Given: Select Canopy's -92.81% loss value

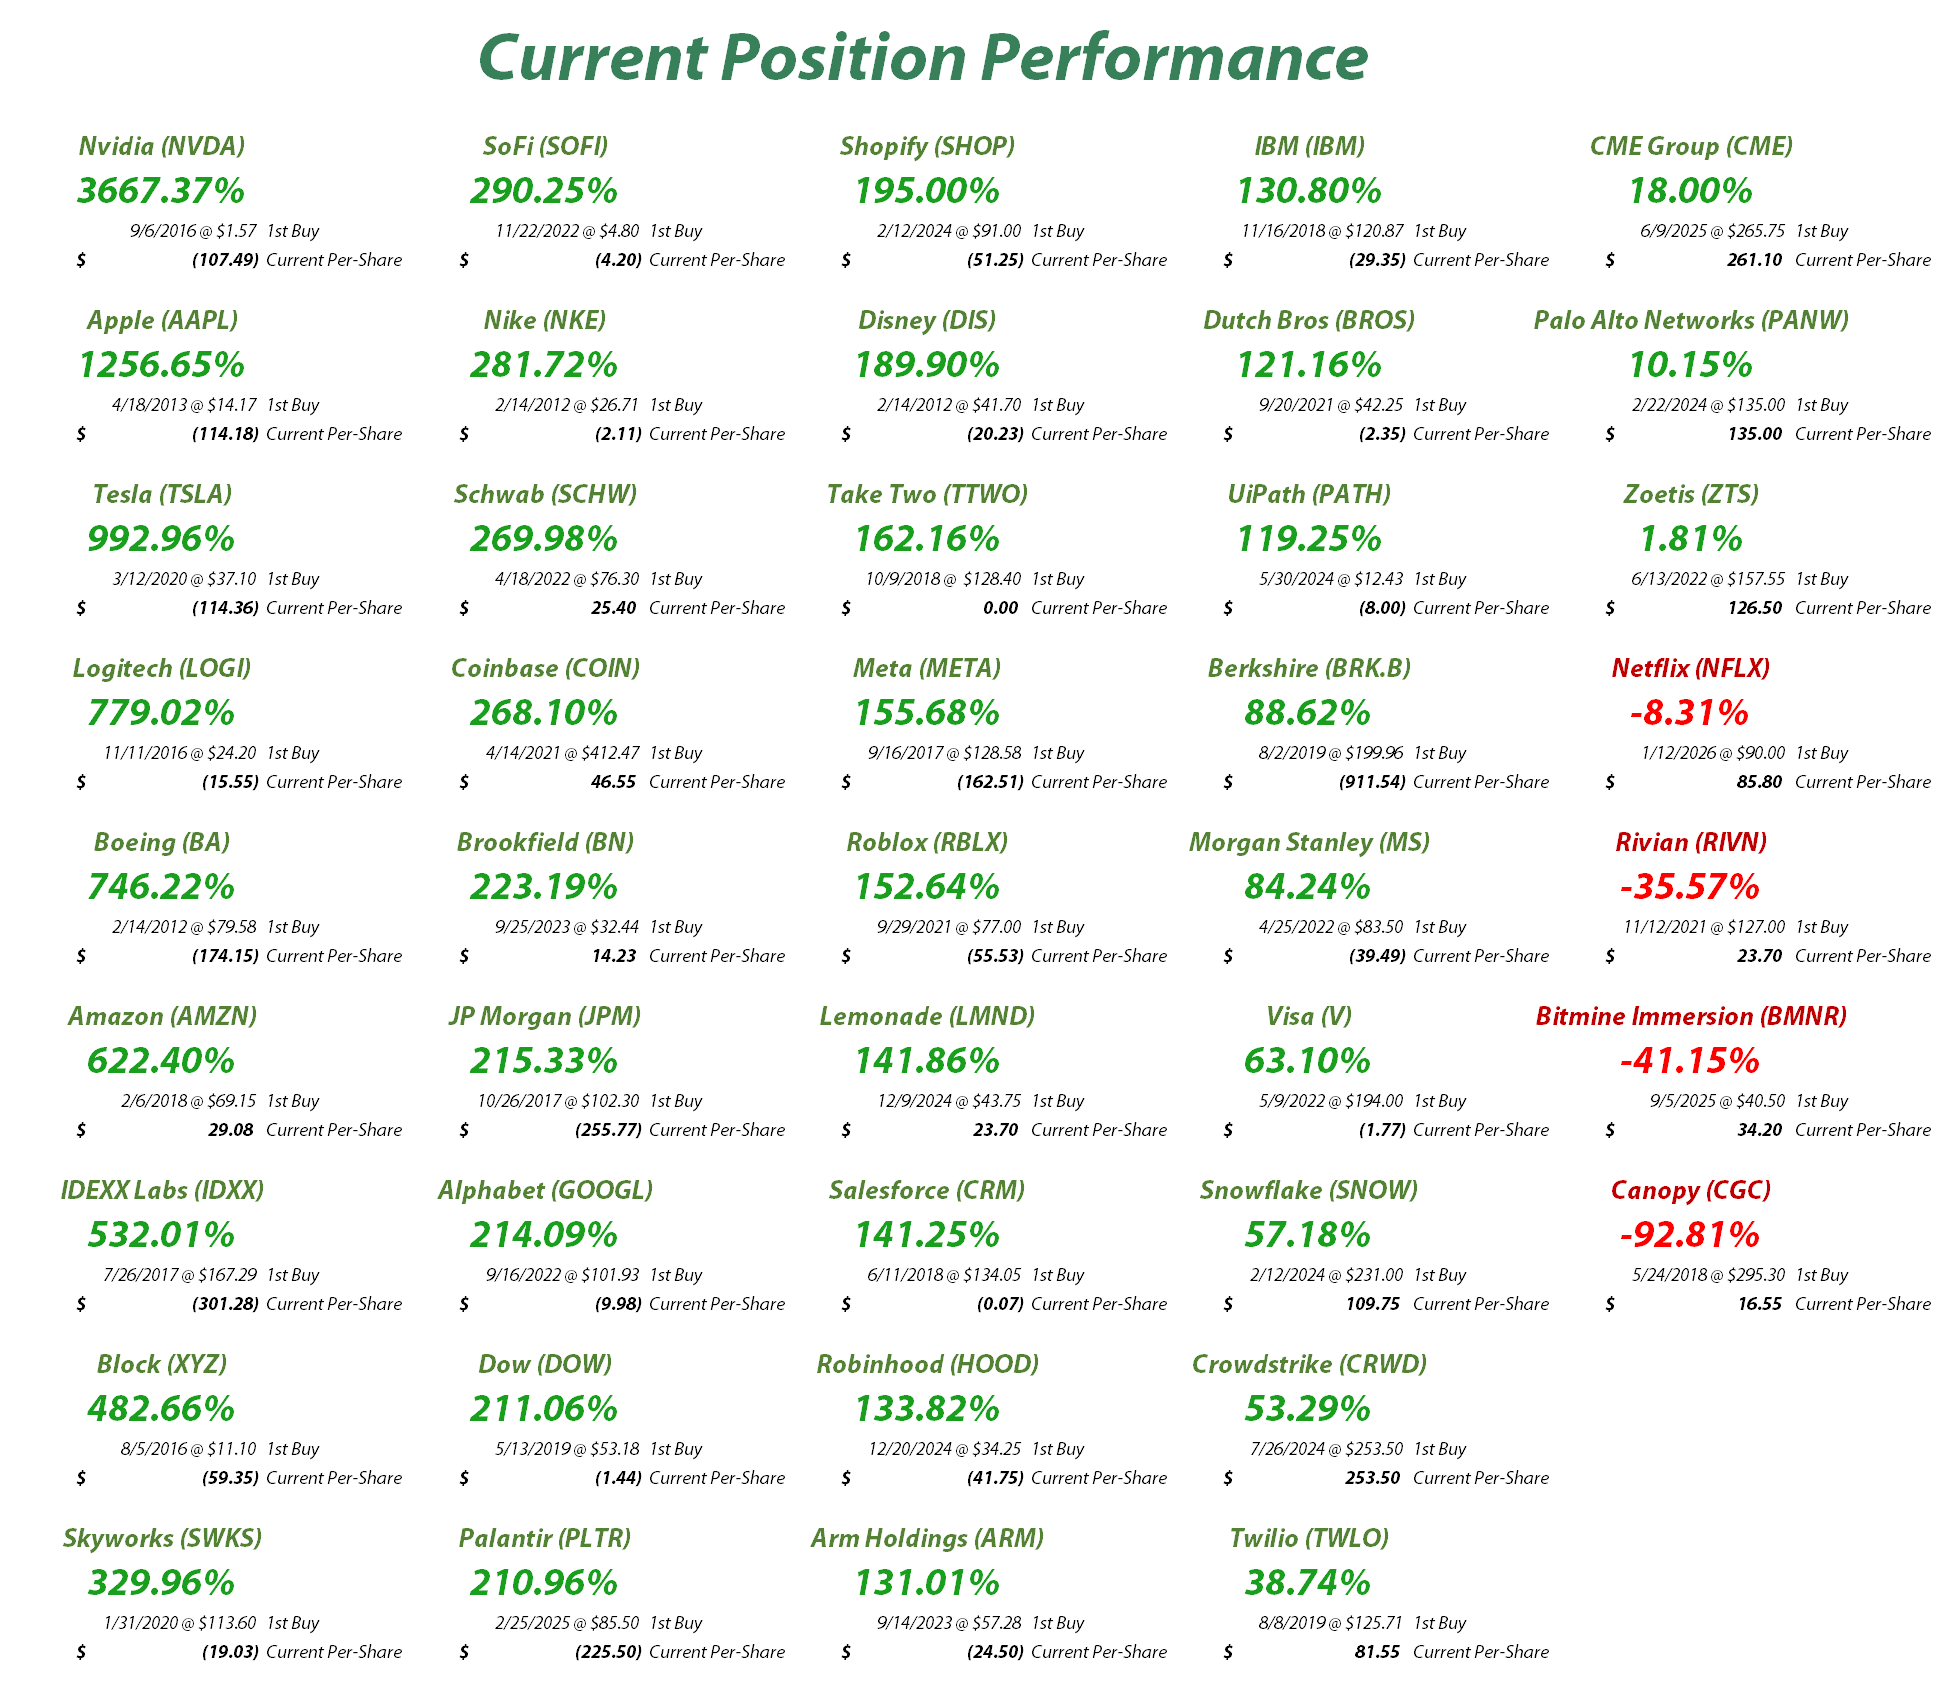Looking at the screenshot, I should coord(1689,1234).
